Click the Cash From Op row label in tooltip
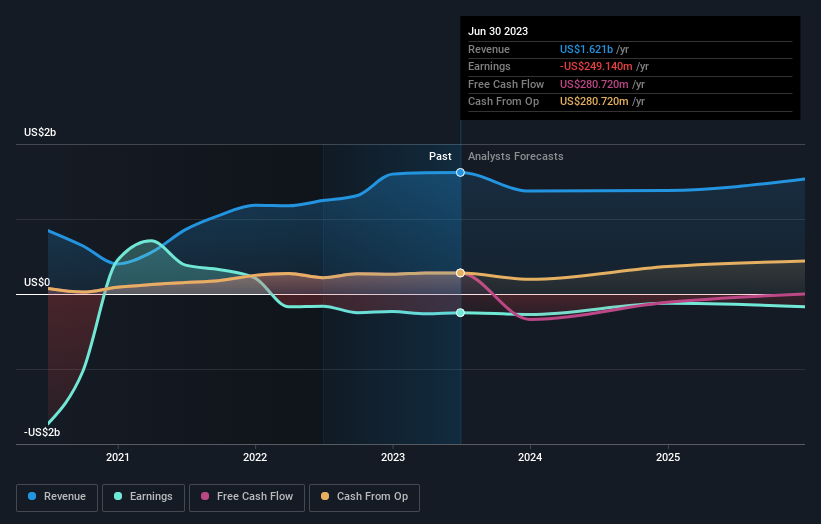This screenshot has height=524, width=821. pos(503,102)
